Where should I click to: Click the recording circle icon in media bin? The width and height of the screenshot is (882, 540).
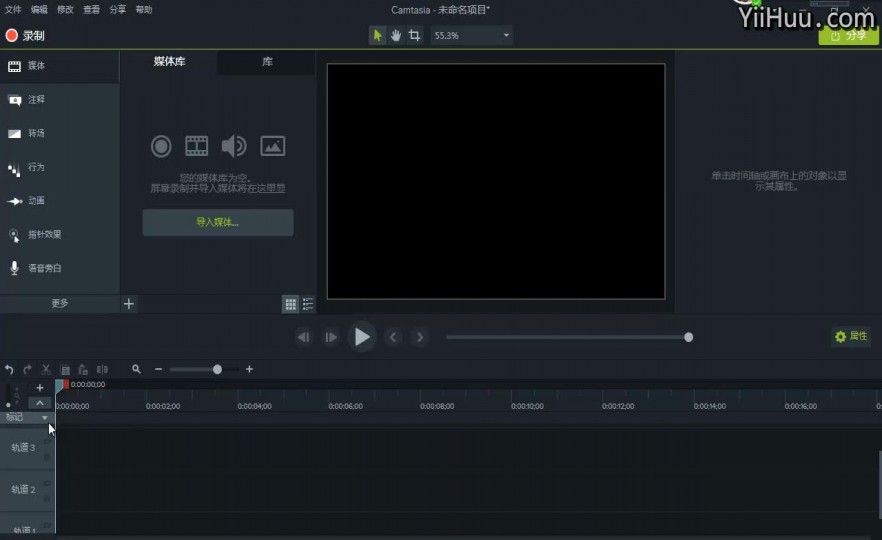coord(161,146)
